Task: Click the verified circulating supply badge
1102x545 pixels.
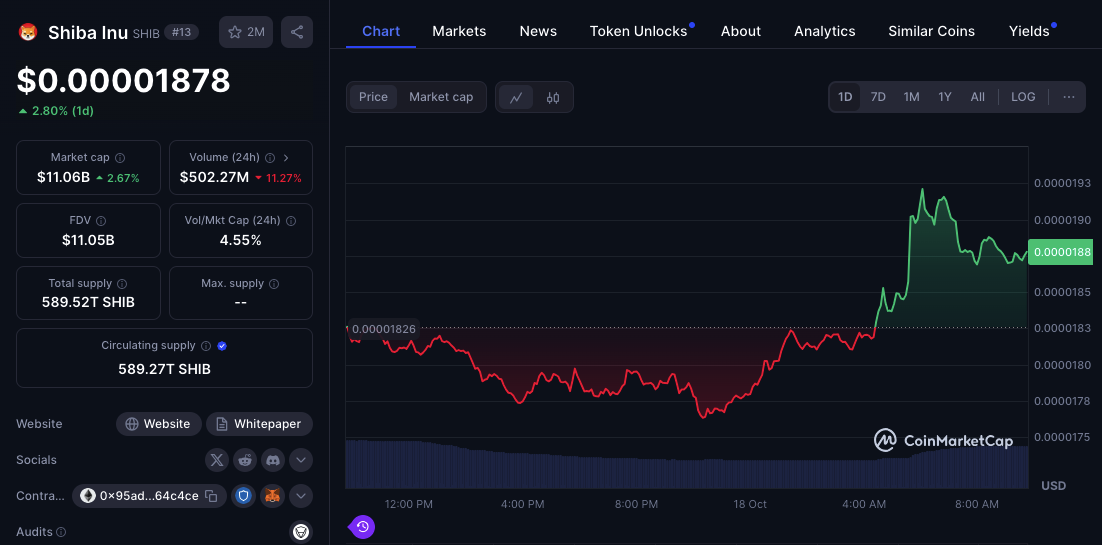Action: click(x=222, y=346)
